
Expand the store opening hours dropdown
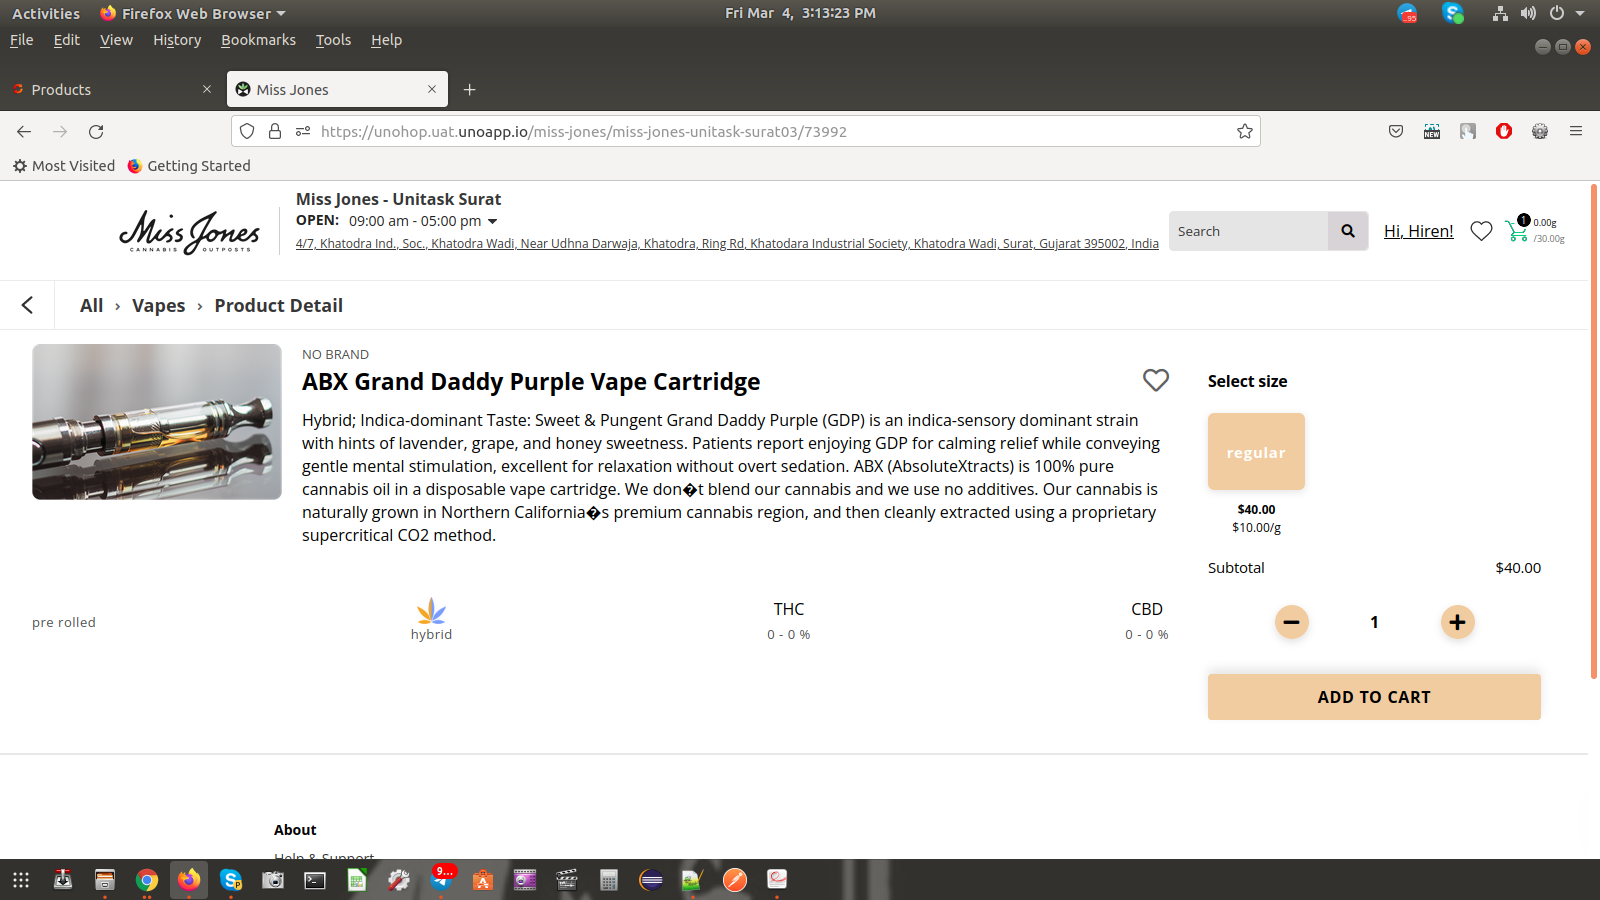click(x=492, y=221)
